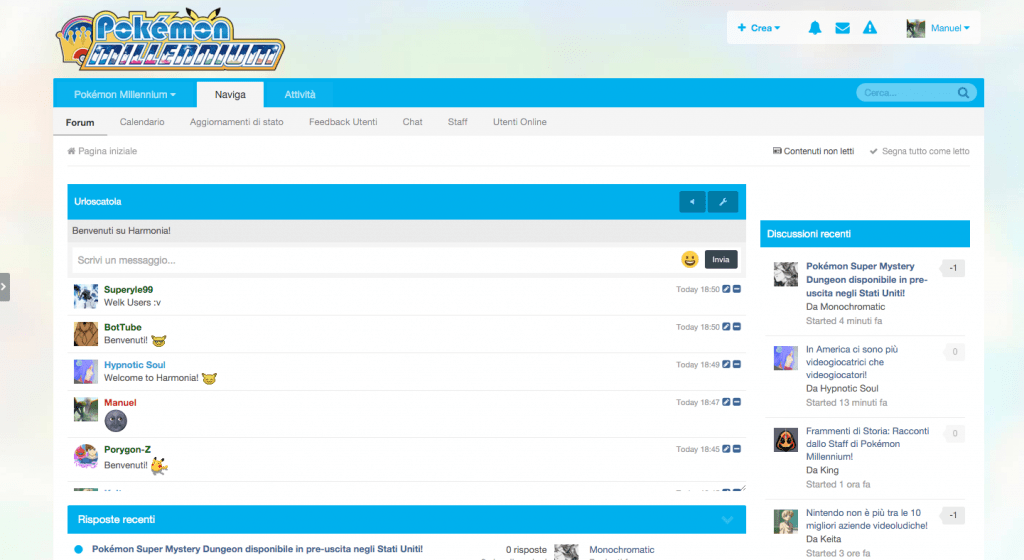Click the '0 risposte' count text
Image resolution: width=1024 pixels, height=560 pixels.
526,550
